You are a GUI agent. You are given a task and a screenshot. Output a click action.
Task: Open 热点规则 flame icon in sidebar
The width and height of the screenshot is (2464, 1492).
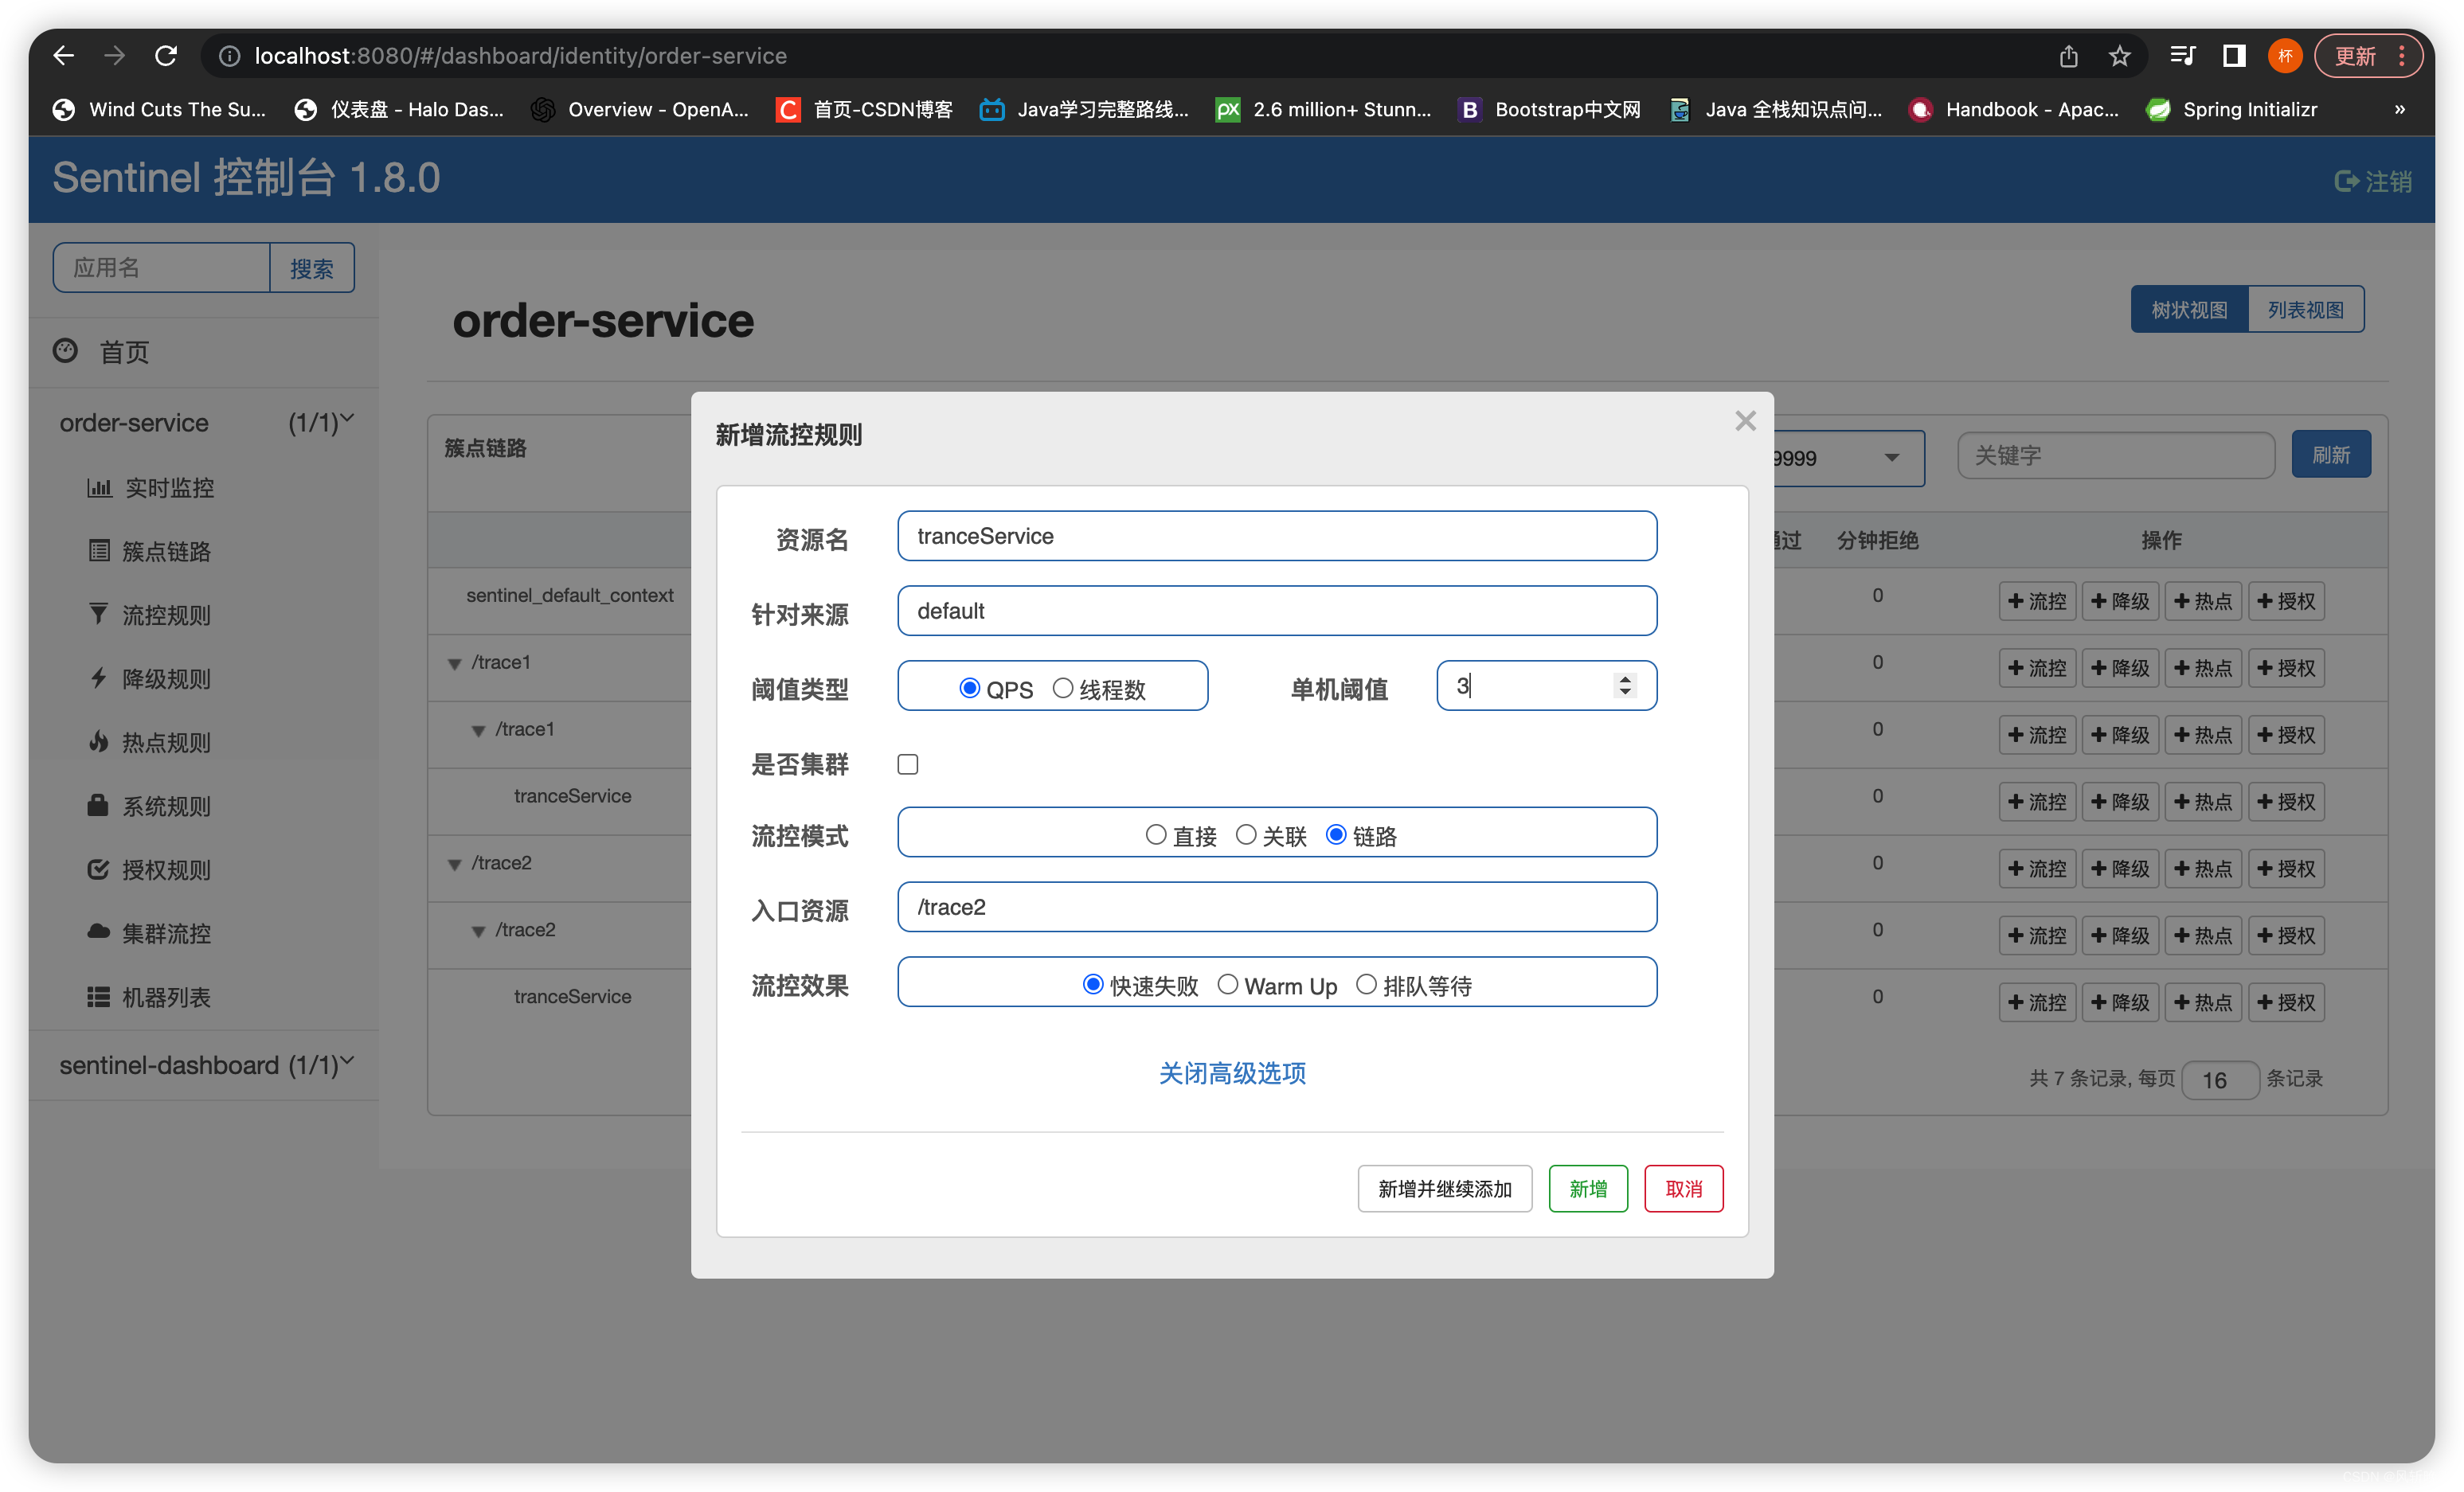(x=98, y=742)
